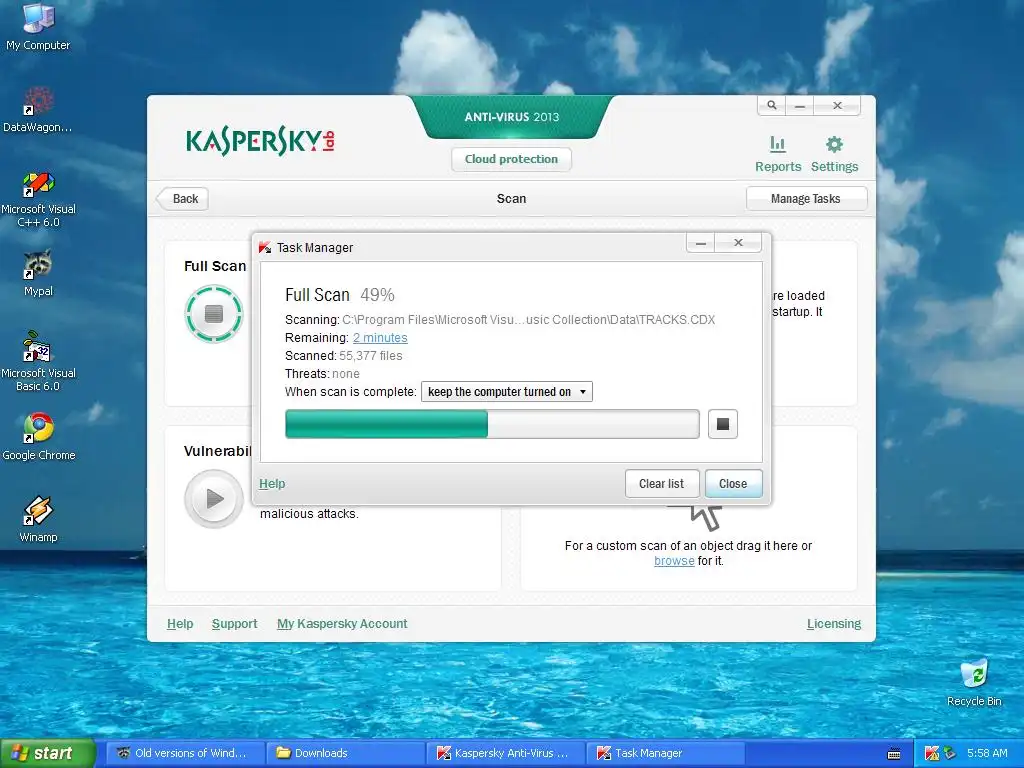The image size is (1024, 768).
Task: Click the 5:58 AM system clock
Action: point(987,753)
